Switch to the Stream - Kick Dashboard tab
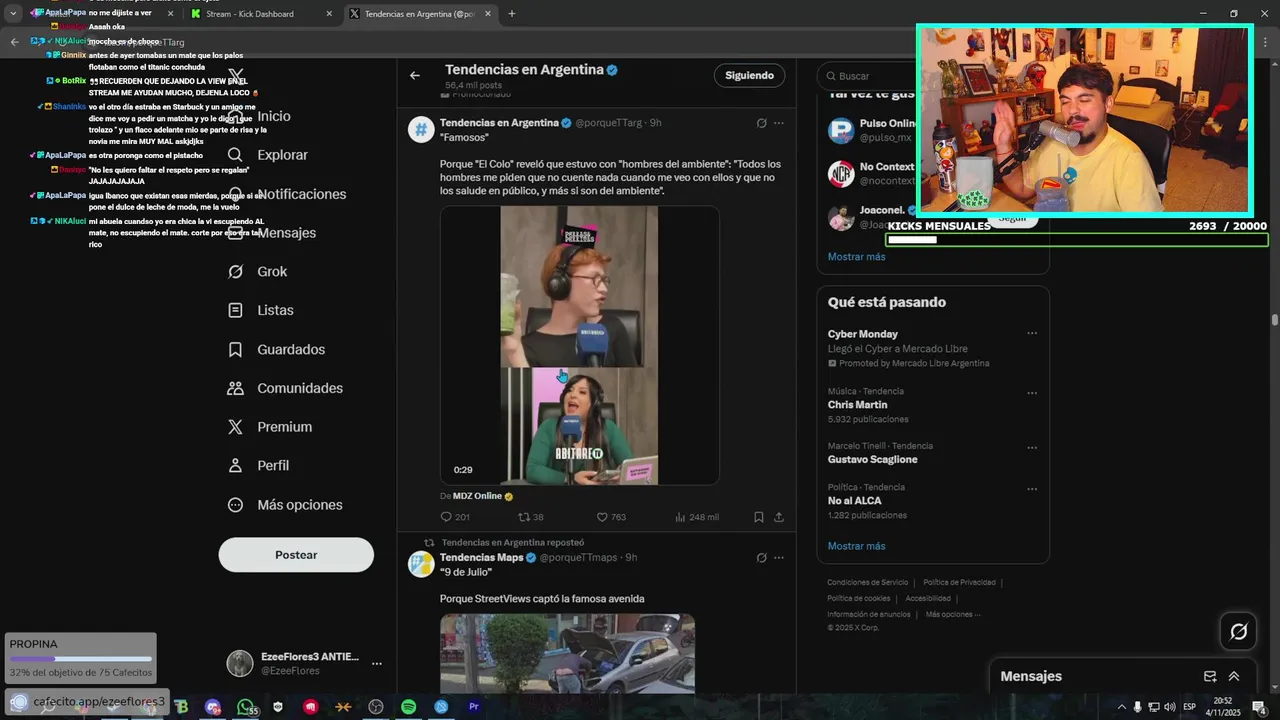The height and width of the screenshot is (720, 1280). [260, 14]
